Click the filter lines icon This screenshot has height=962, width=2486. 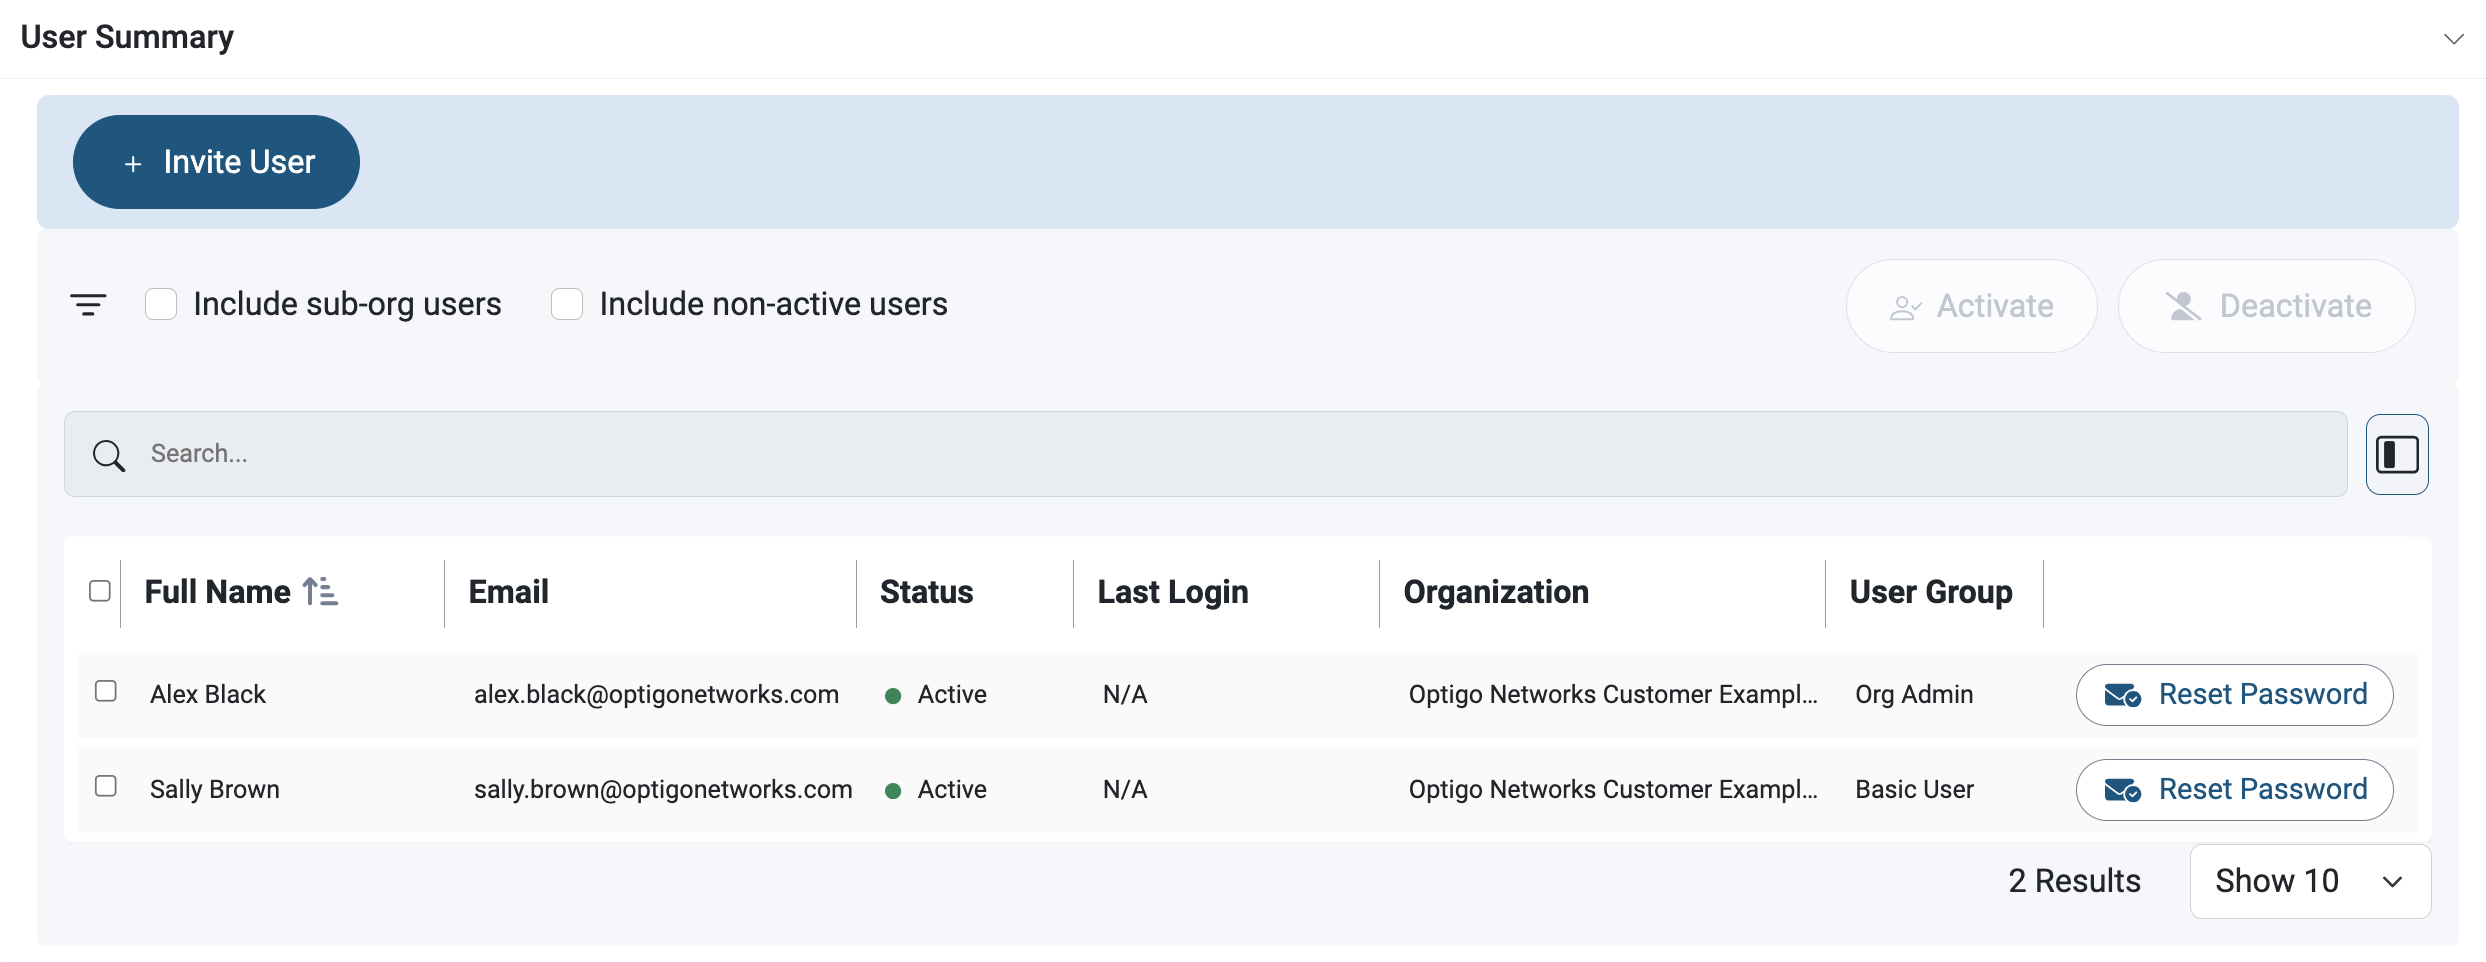88,304
